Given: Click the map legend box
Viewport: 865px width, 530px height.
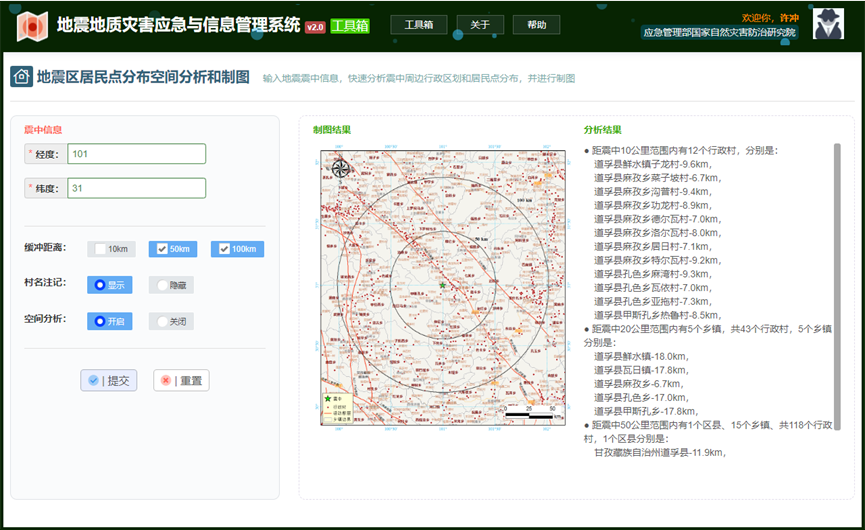Looking at the screenshot, I should coord(337,409).
